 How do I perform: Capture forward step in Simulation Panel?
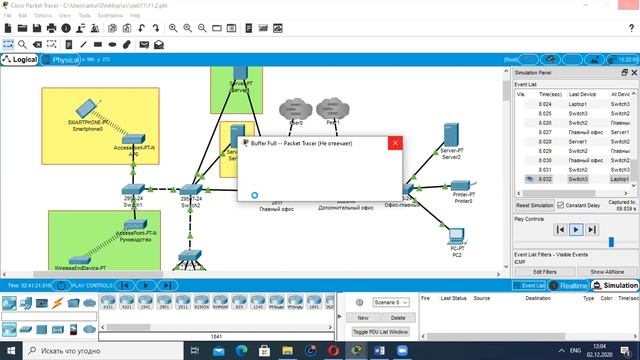[592, 230]
